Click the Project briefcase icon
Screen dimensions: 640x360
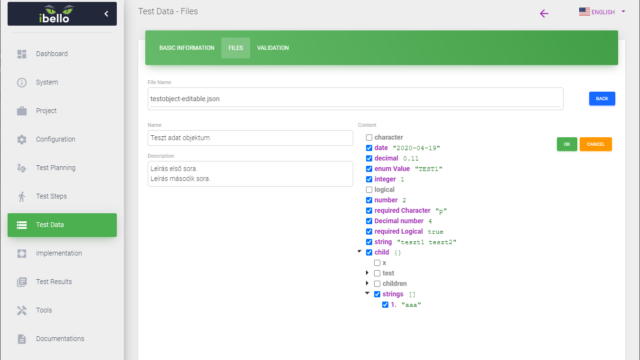pos(22,111)
